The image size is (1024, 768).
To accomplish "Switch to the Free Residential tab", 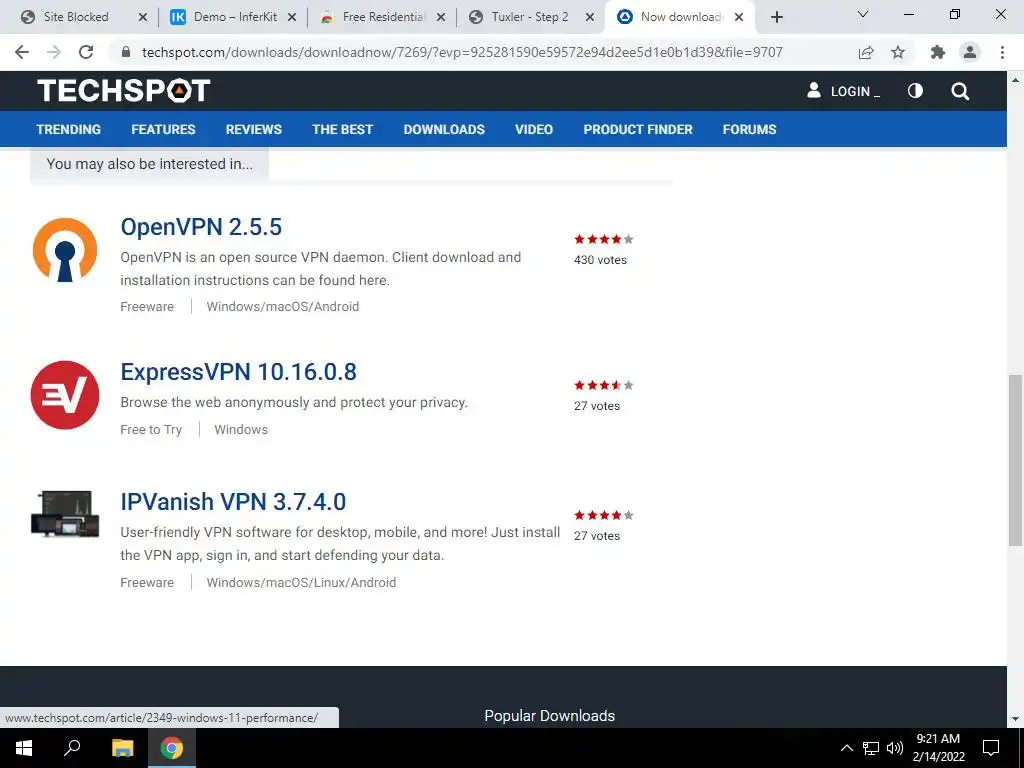I will point(383,17).
